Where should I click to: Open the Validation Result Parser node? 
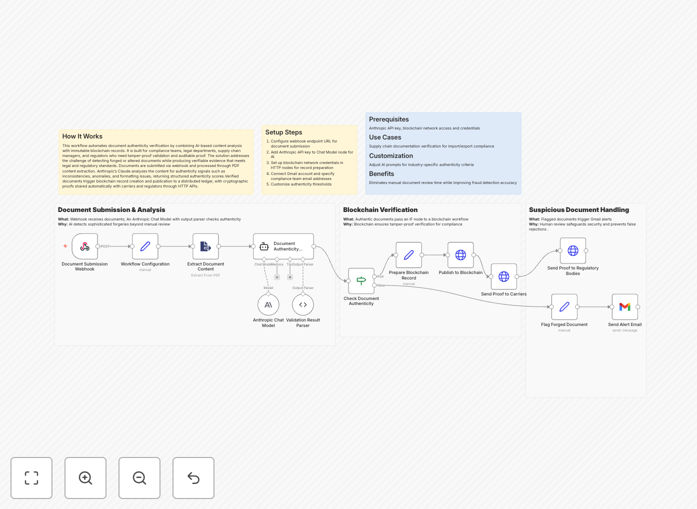click(303, 305)
